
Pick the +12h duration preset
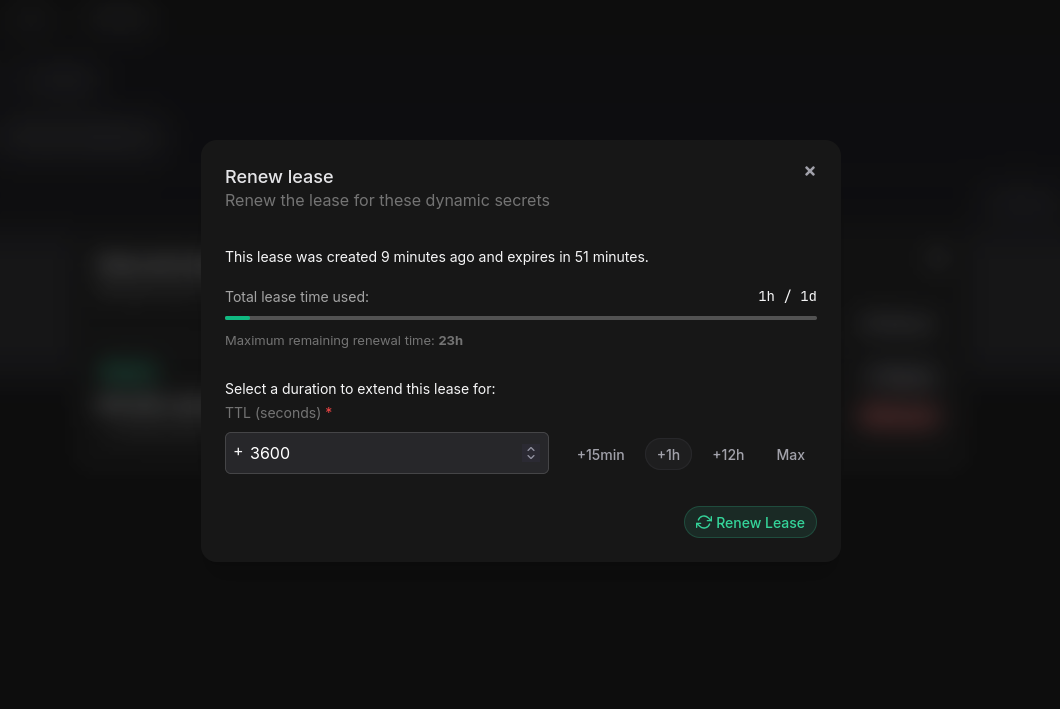728,455
